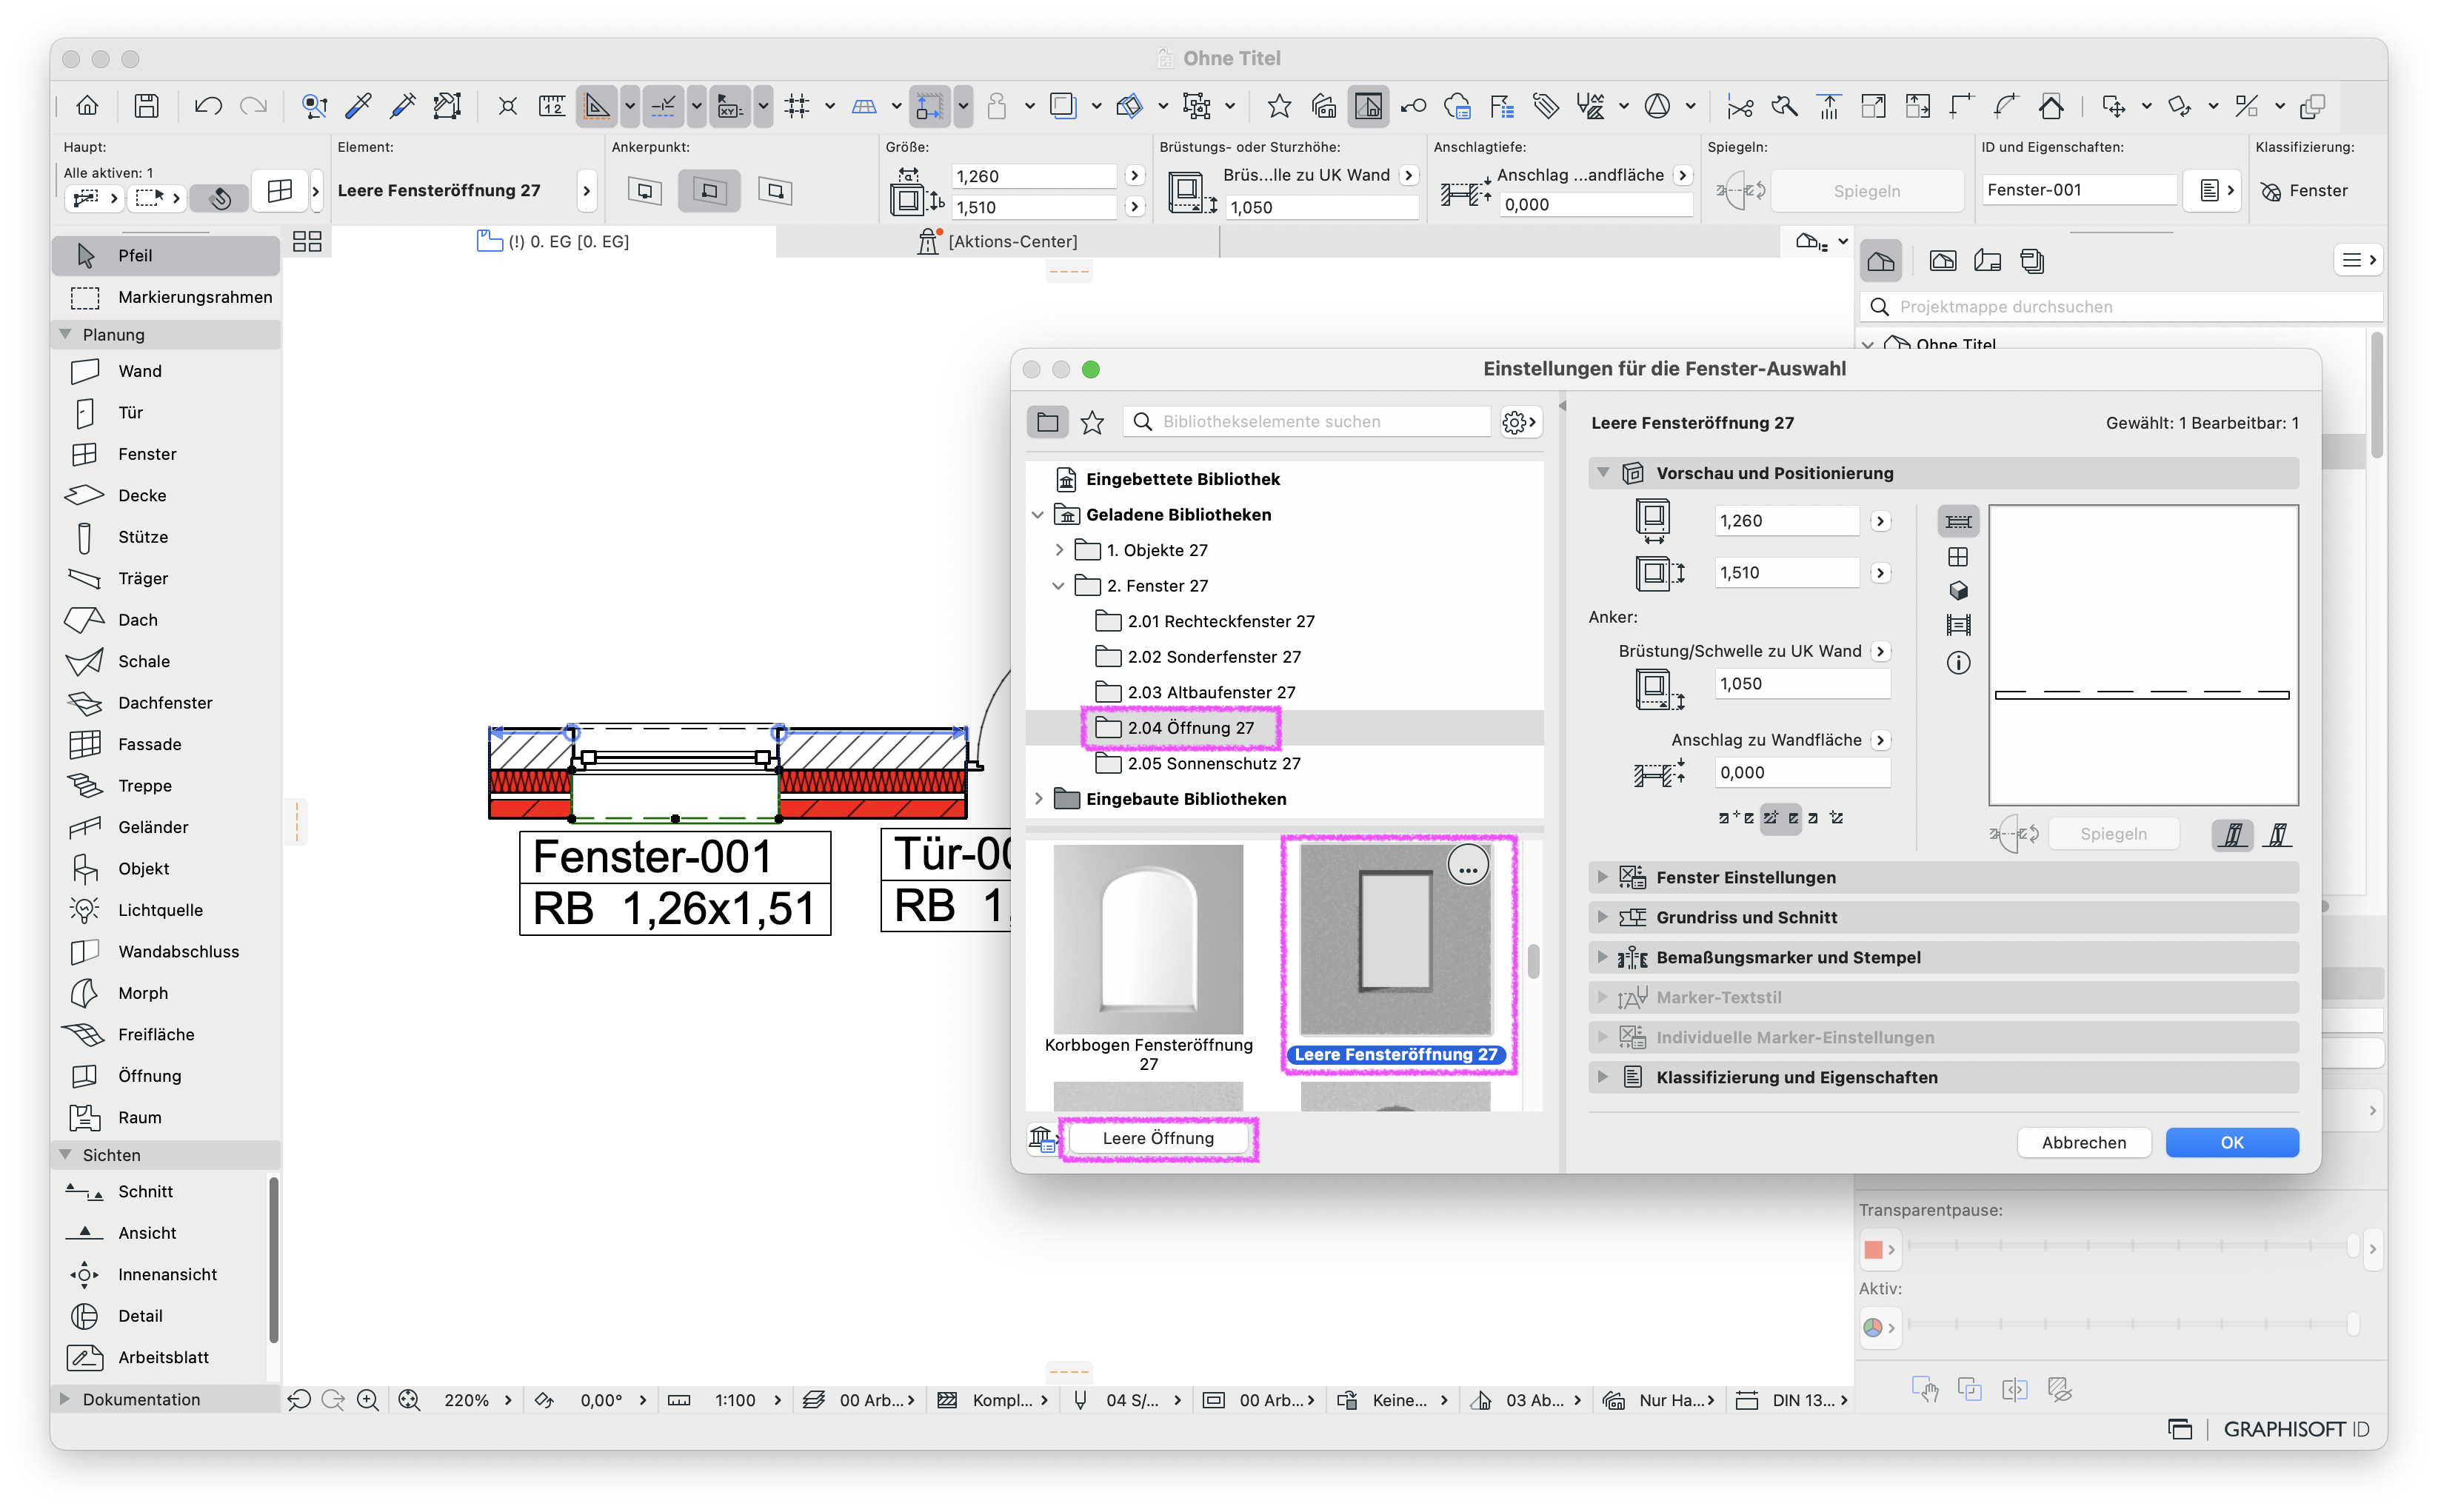Click the home icon in main toolbar
The height and width of the screenshot is (1512, 2438).
tap(88, 106)
